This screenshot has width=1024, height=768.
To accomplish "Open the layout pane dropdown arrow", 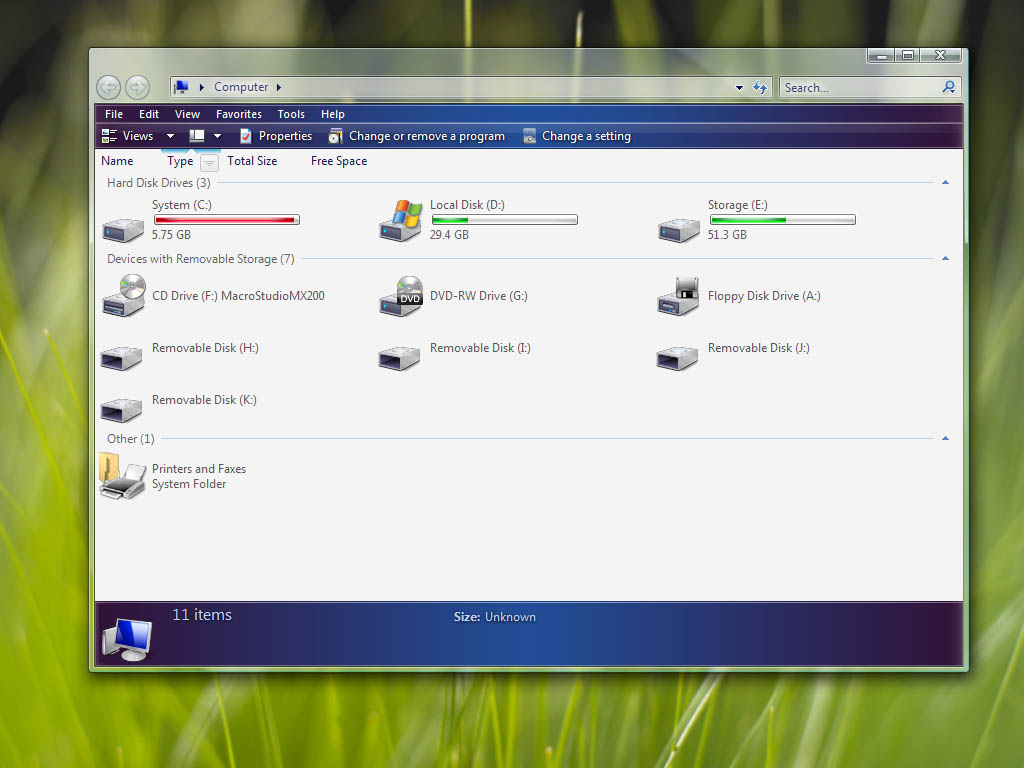I will click(217, 136).
